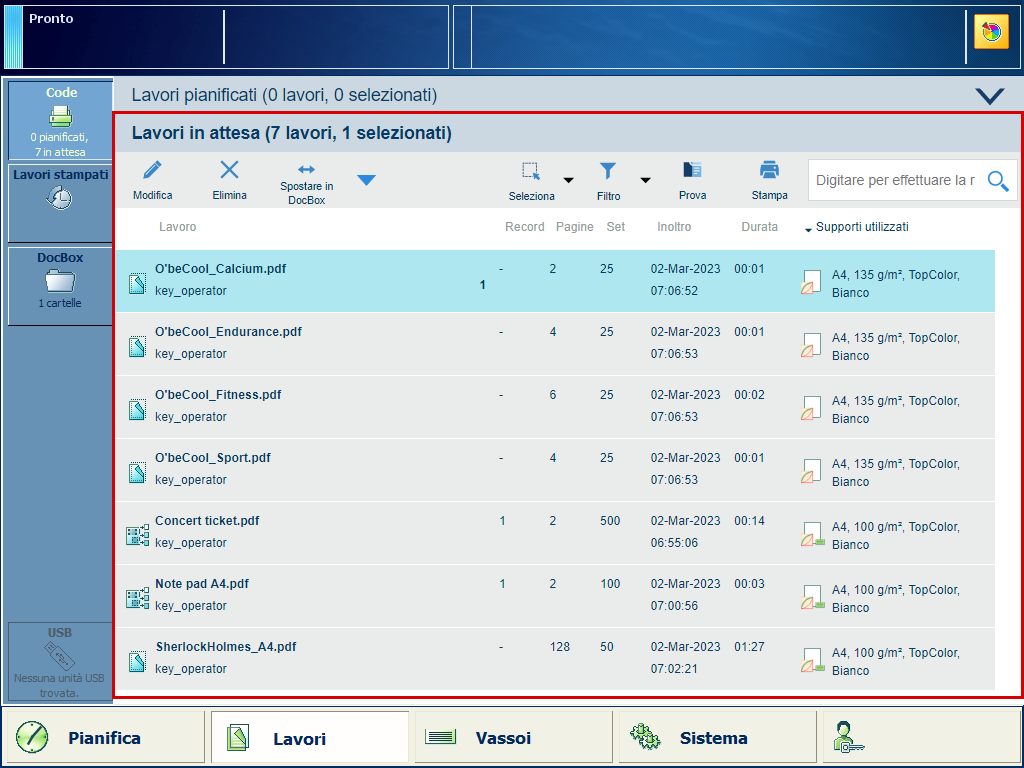Open the Lavori stampati panel
Screen dimensions: 1024x768
click(x=60, y=202)
